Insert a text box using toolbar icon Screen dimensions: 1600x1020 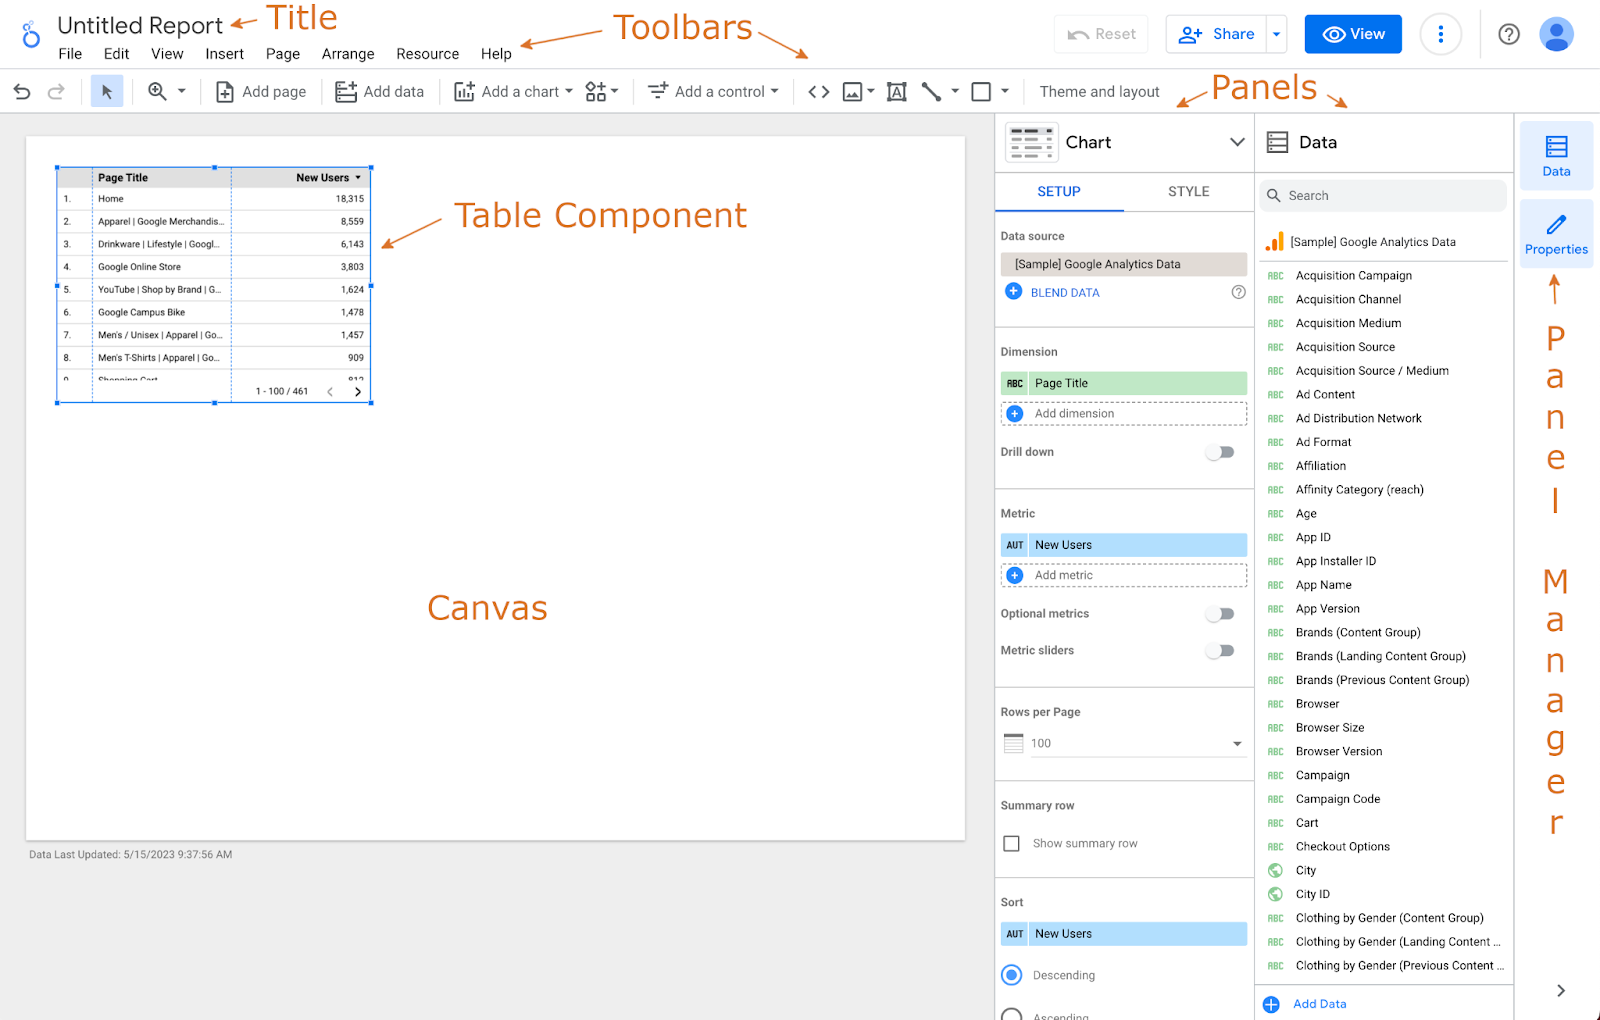[897, 92]
